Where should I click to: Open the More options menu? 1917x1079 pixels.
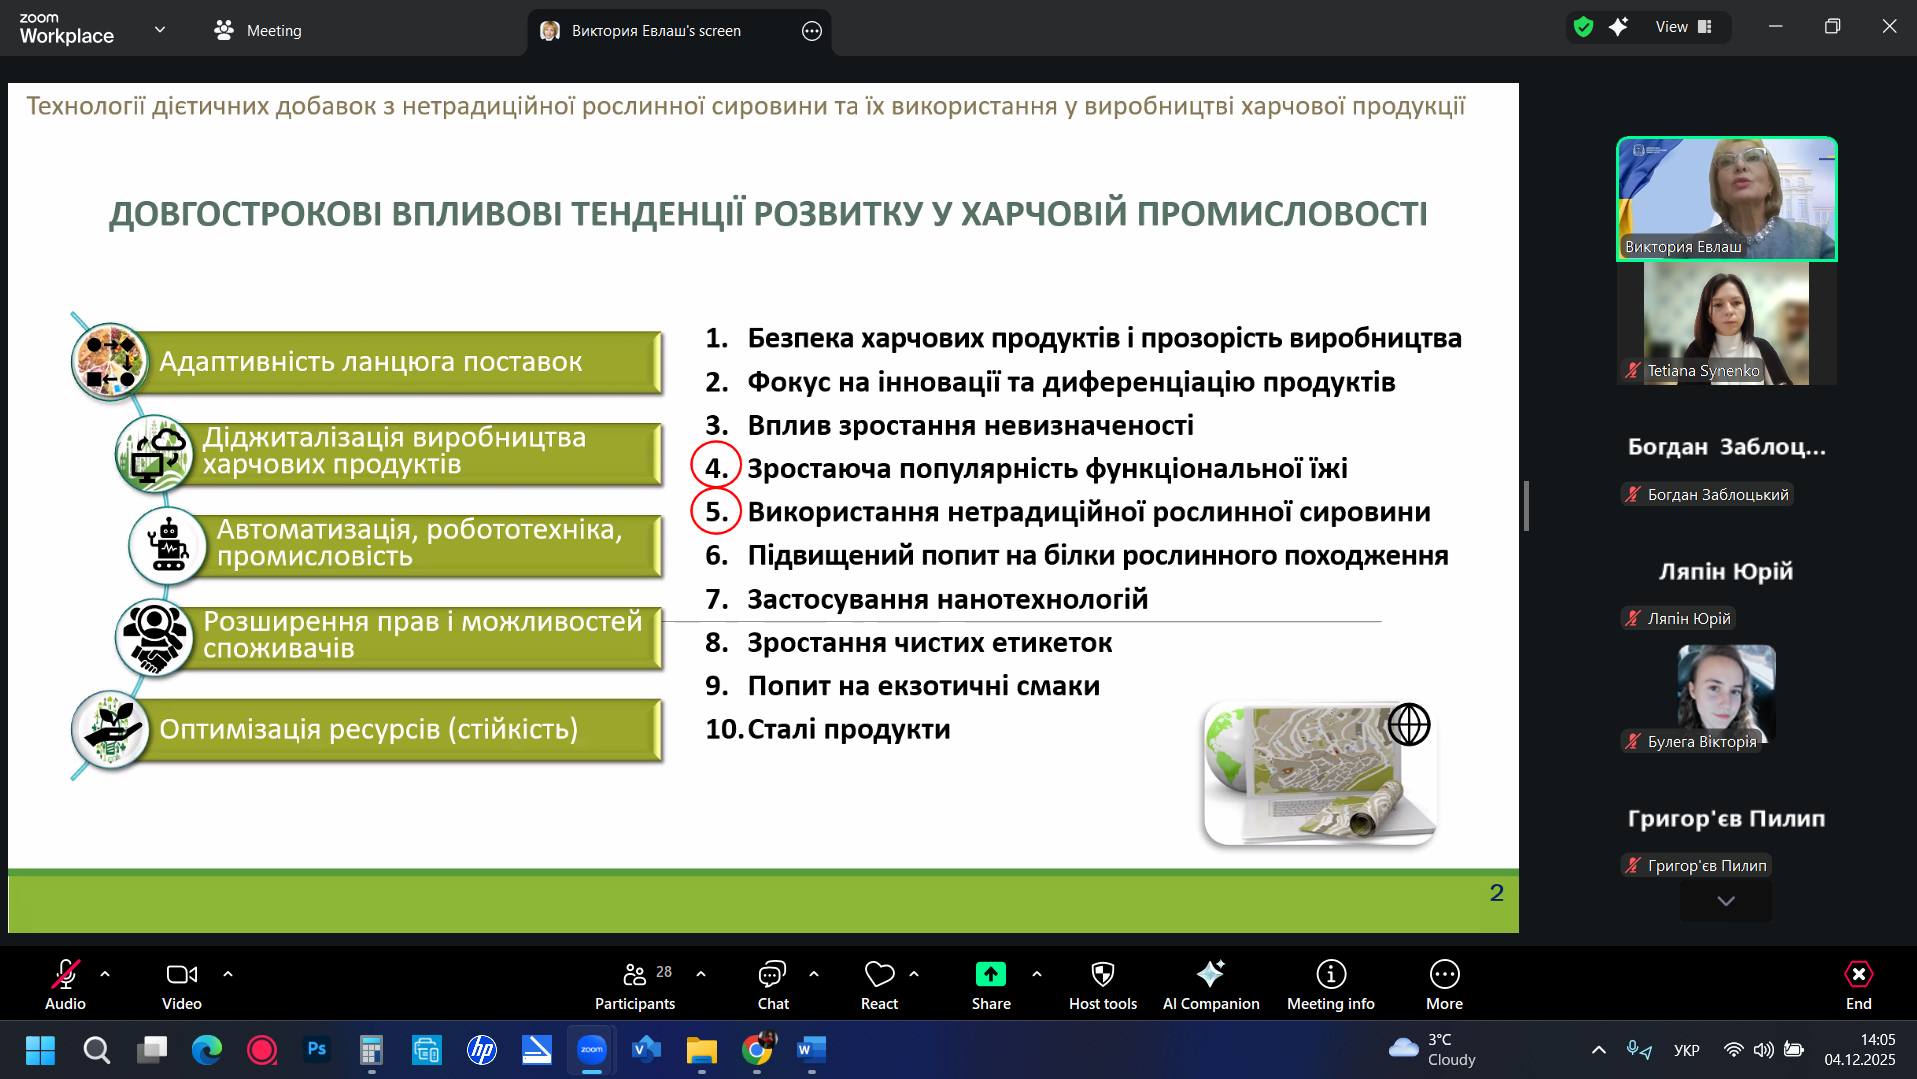(1444, 984)
